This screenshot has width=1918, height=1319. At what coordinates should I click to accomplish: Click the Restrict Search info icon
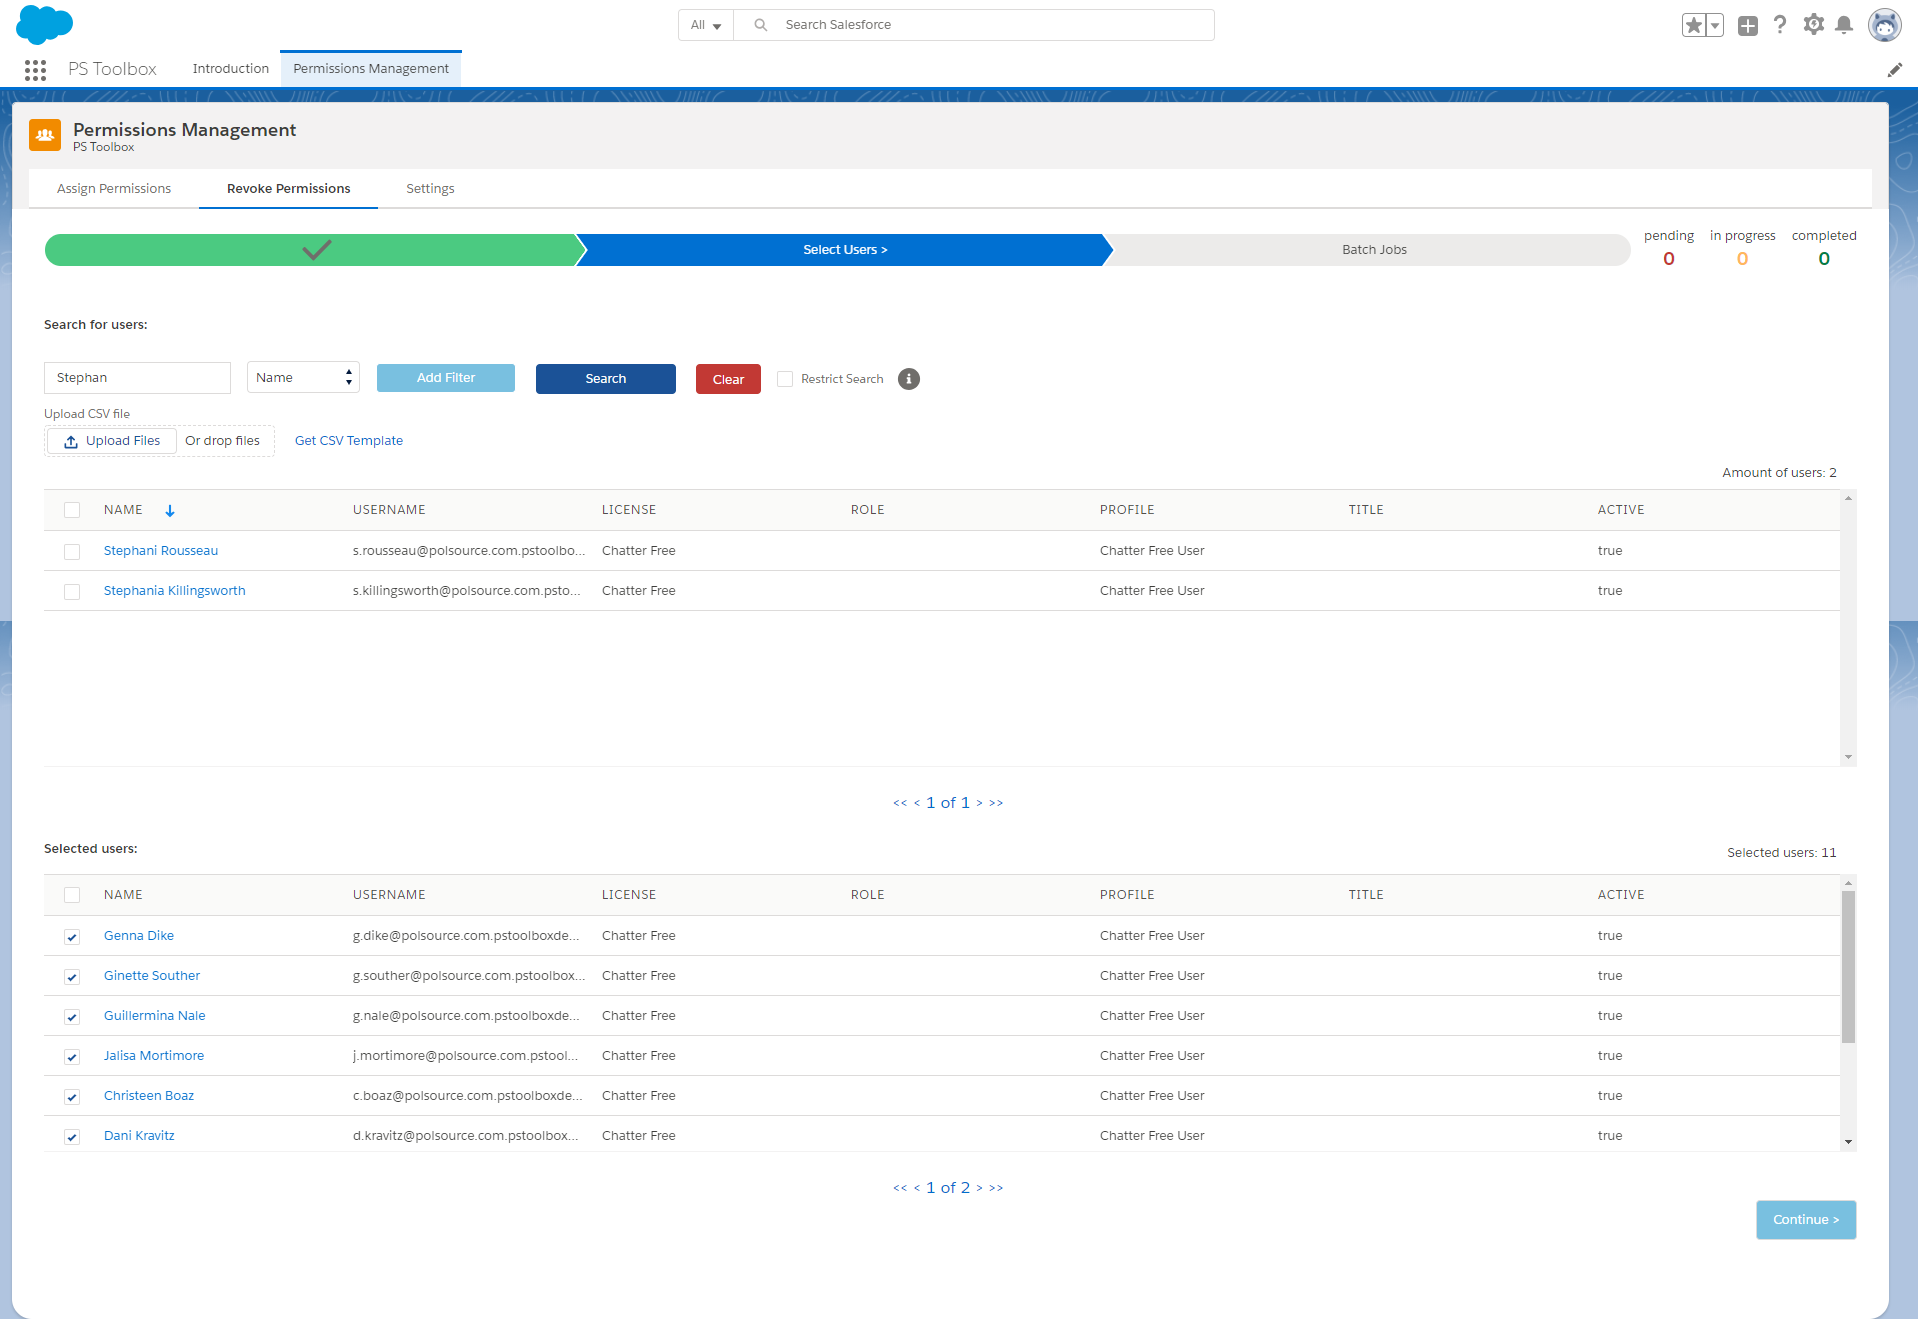(x=908, y=379)
